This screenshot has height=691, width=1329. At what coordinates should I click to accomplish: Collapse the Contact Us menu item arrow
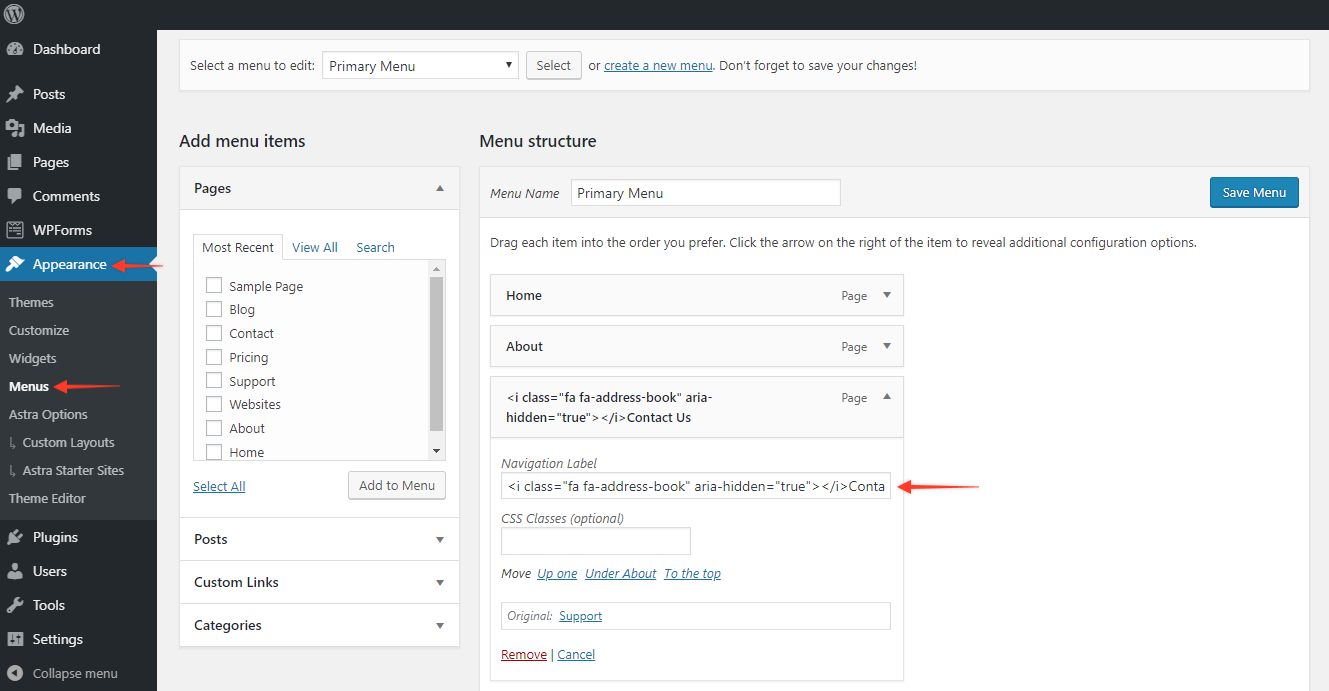[x=886, y=397]
